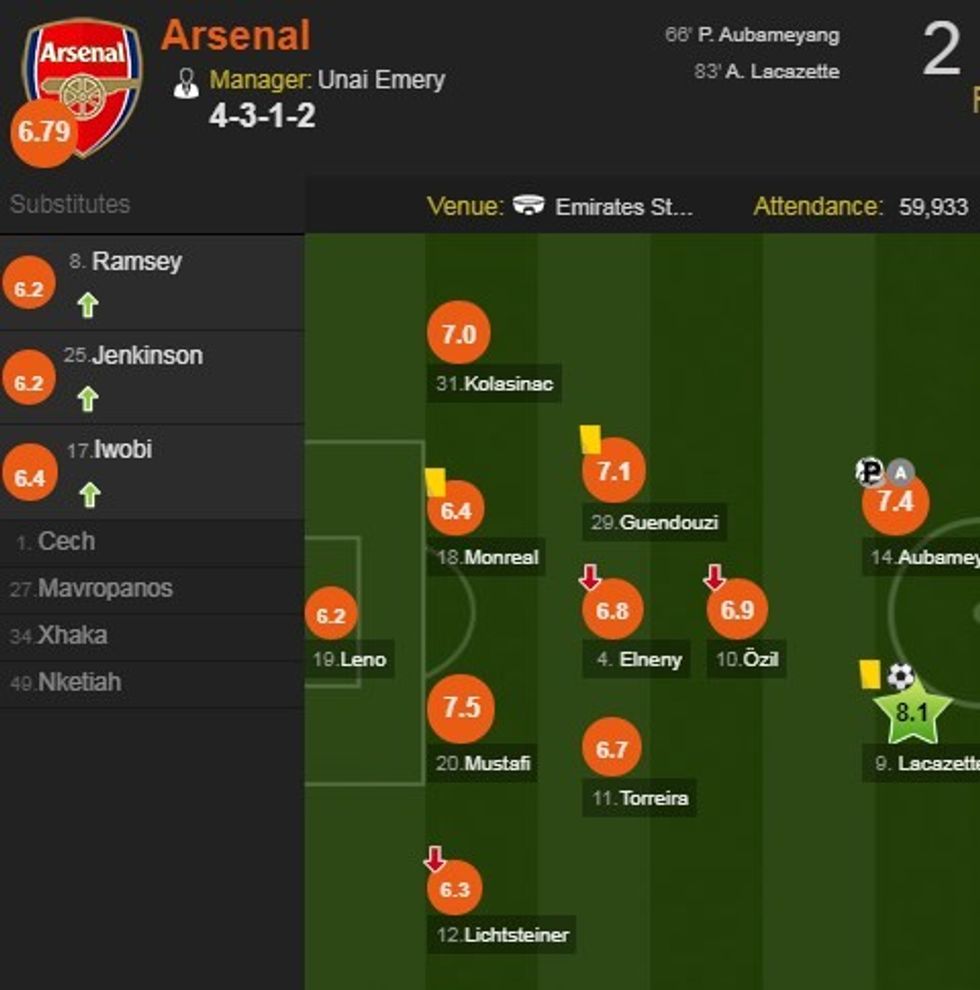Image resolution: width=980 pixels, height=990 pixels.
Task: Click the Unai Emery manager name
Action: click(381, 80)
